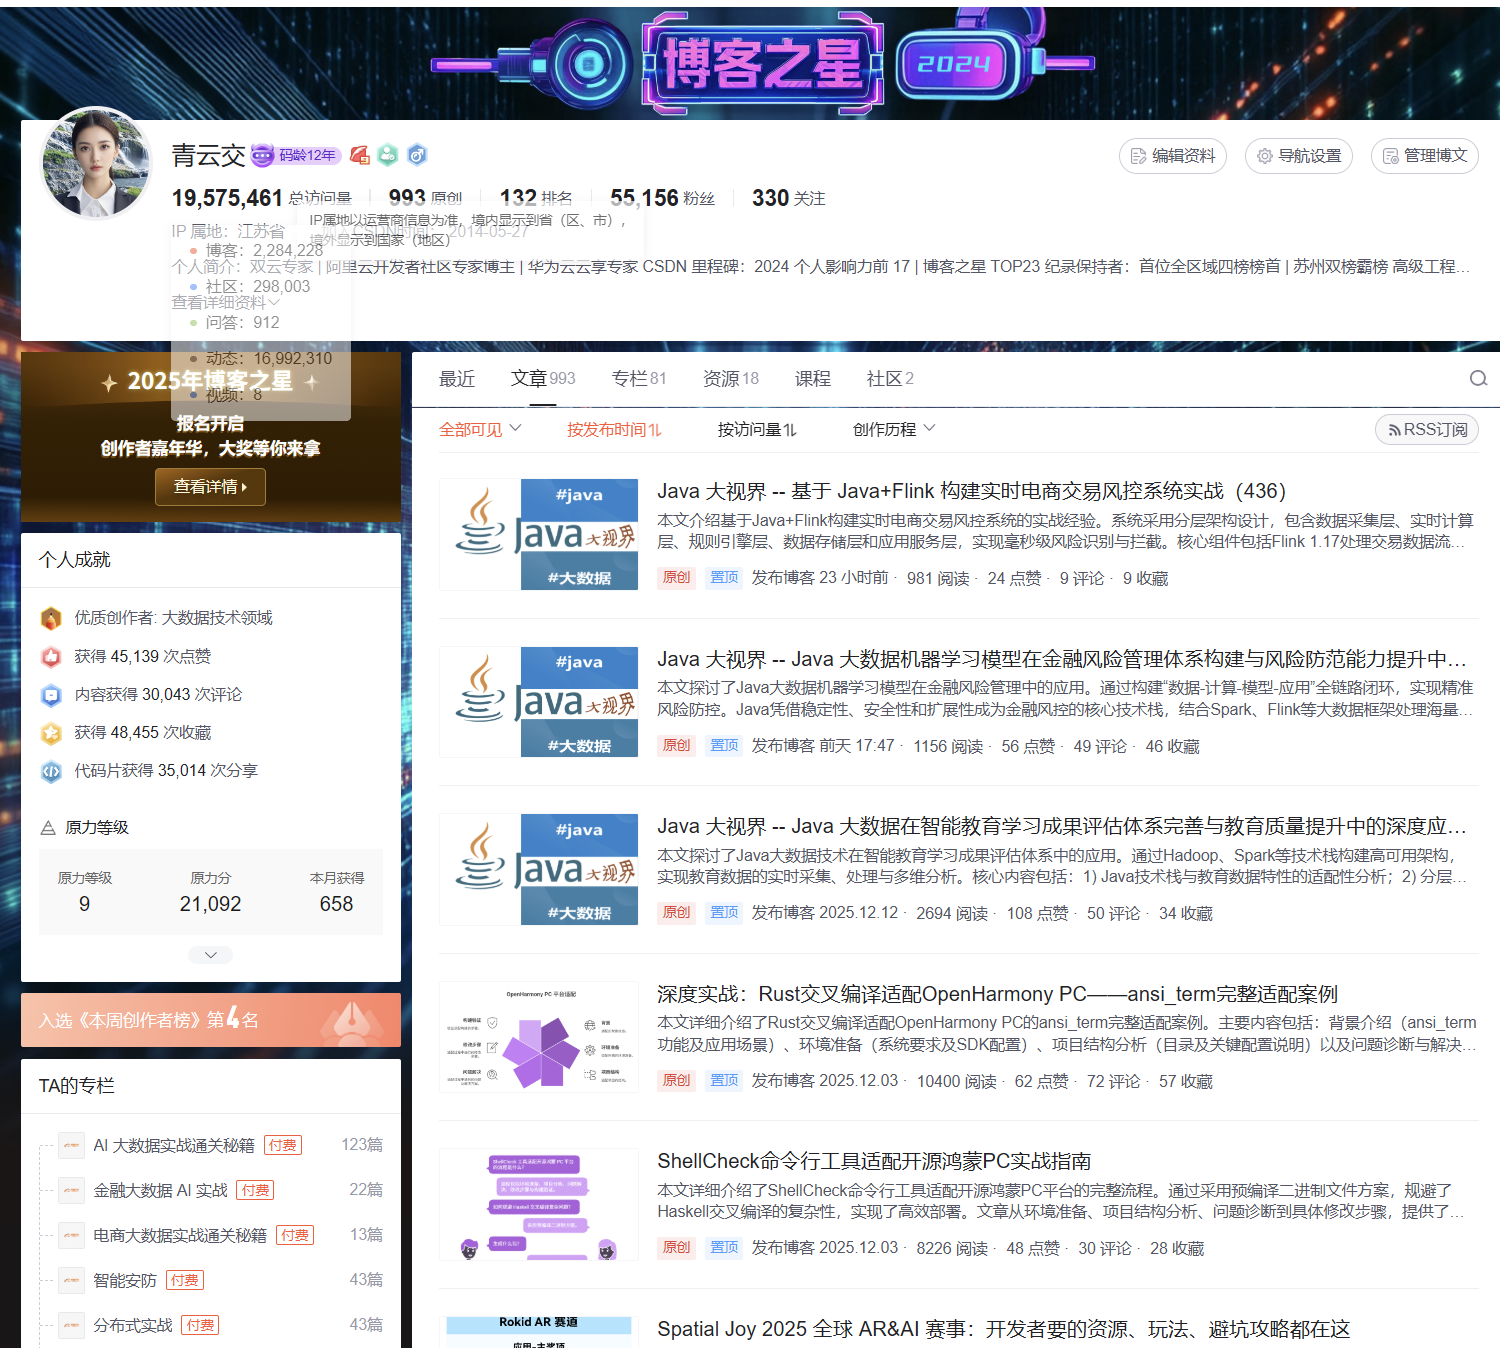
Task: Click thumbnail of Java+Flink 风控系统 article
Action: click(539, 534)
